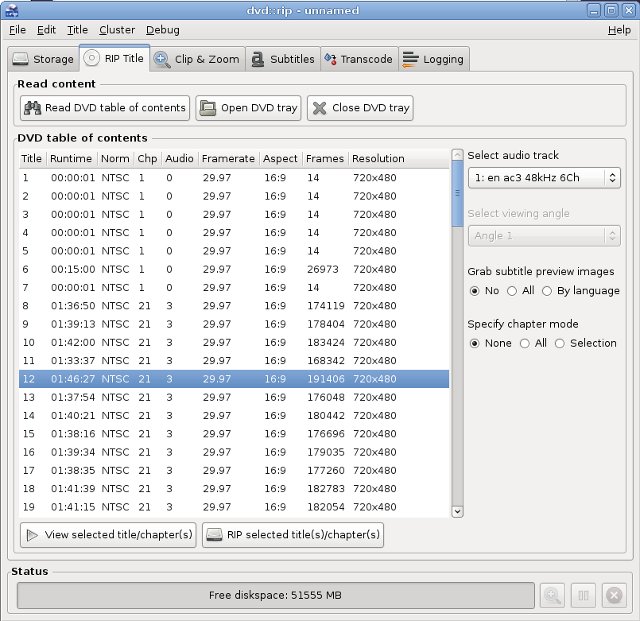Viewport: 640px width, 621px height.
Task: Click the cancel X icon in Status bar
Action: (614, 595)
